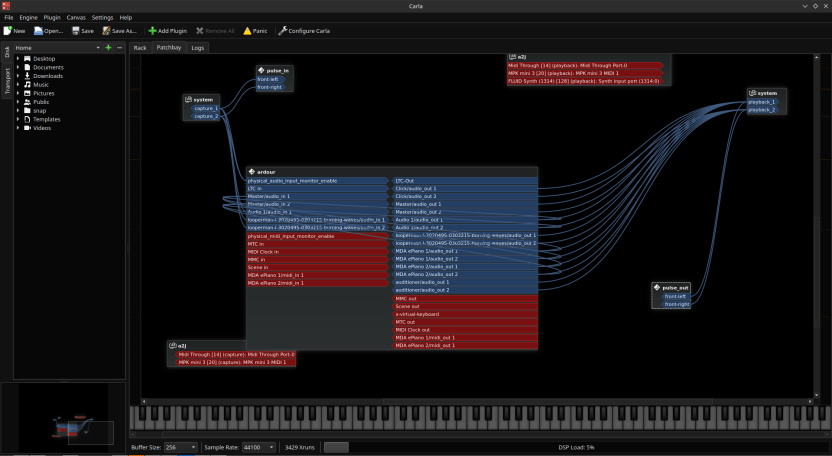This screenshot has width=832, height=456.
Task: Open the Settings menu
Action: 102,18
